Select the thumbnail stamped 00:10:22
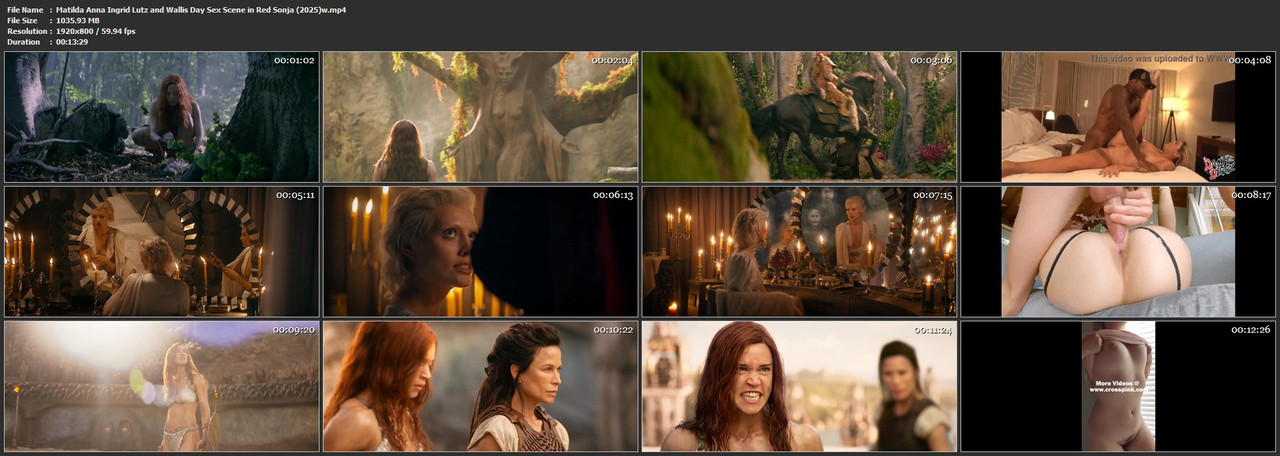The height and width of the screenshot is (456, 1280). coord(480,386)
